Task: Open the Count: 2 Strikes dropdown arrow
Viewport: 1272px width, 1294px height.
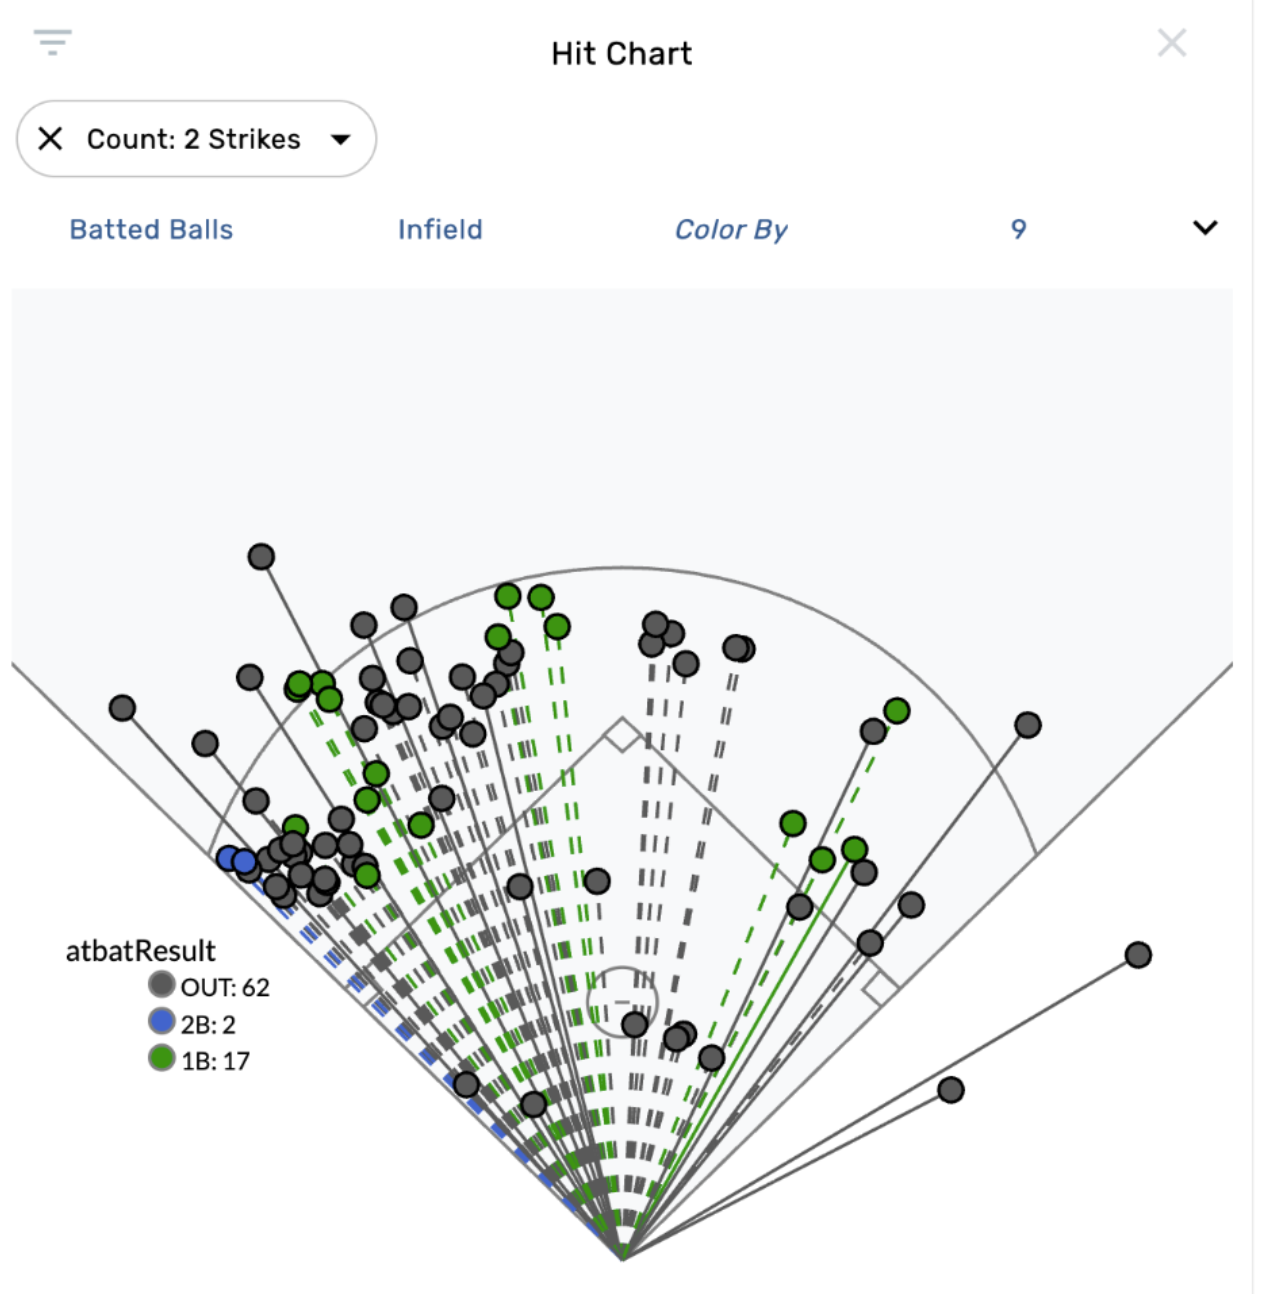Action: tap(341, 139)
